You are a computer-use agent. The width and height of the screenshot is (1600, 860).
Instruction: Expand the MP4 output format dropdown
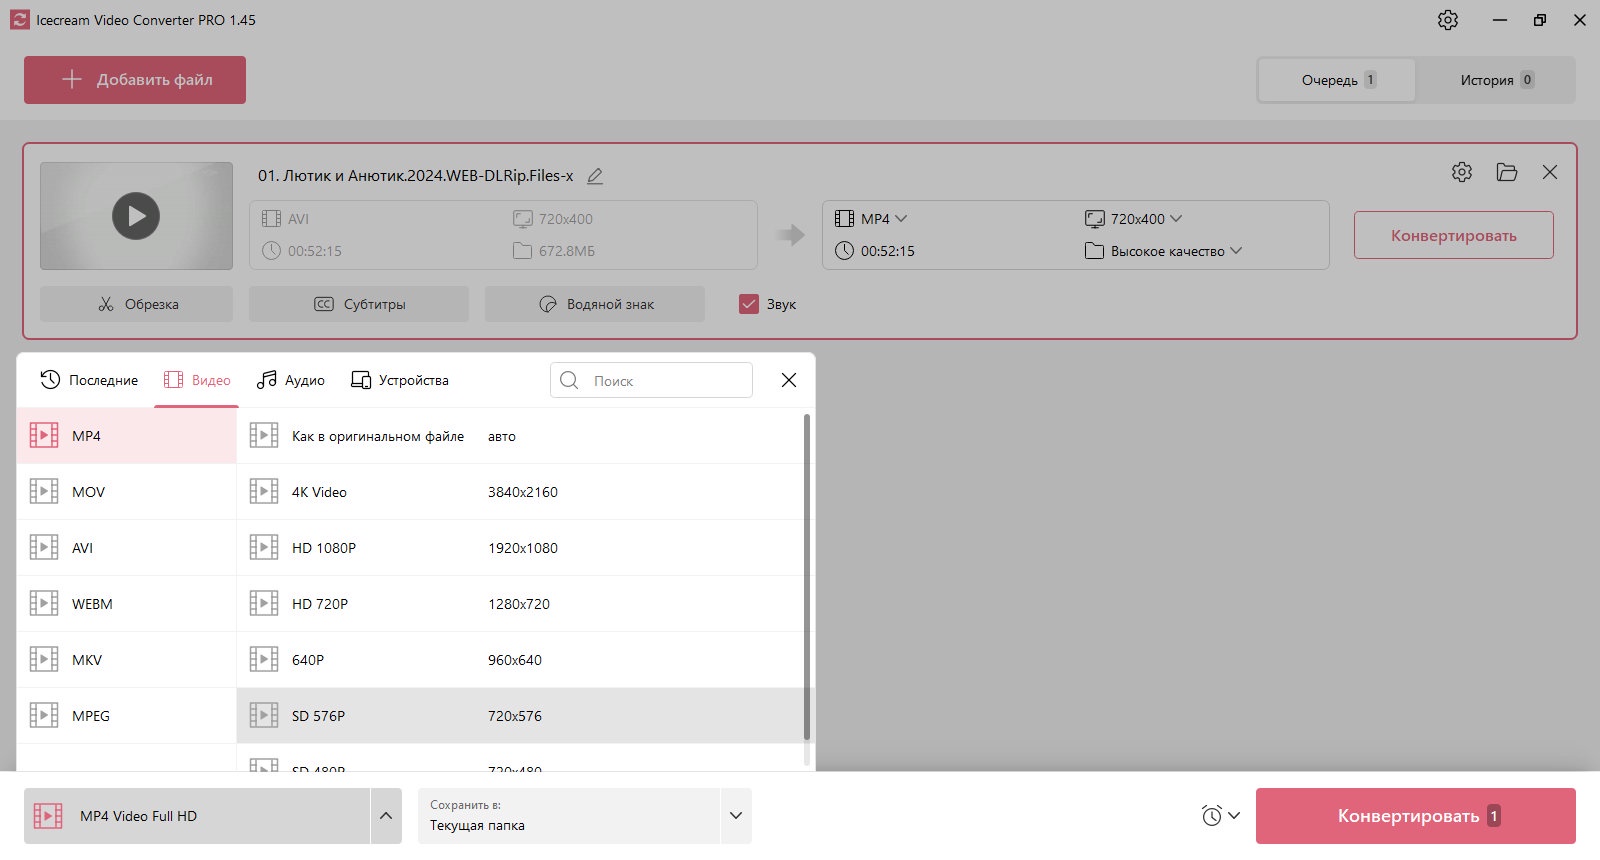[x=871, y=219]
